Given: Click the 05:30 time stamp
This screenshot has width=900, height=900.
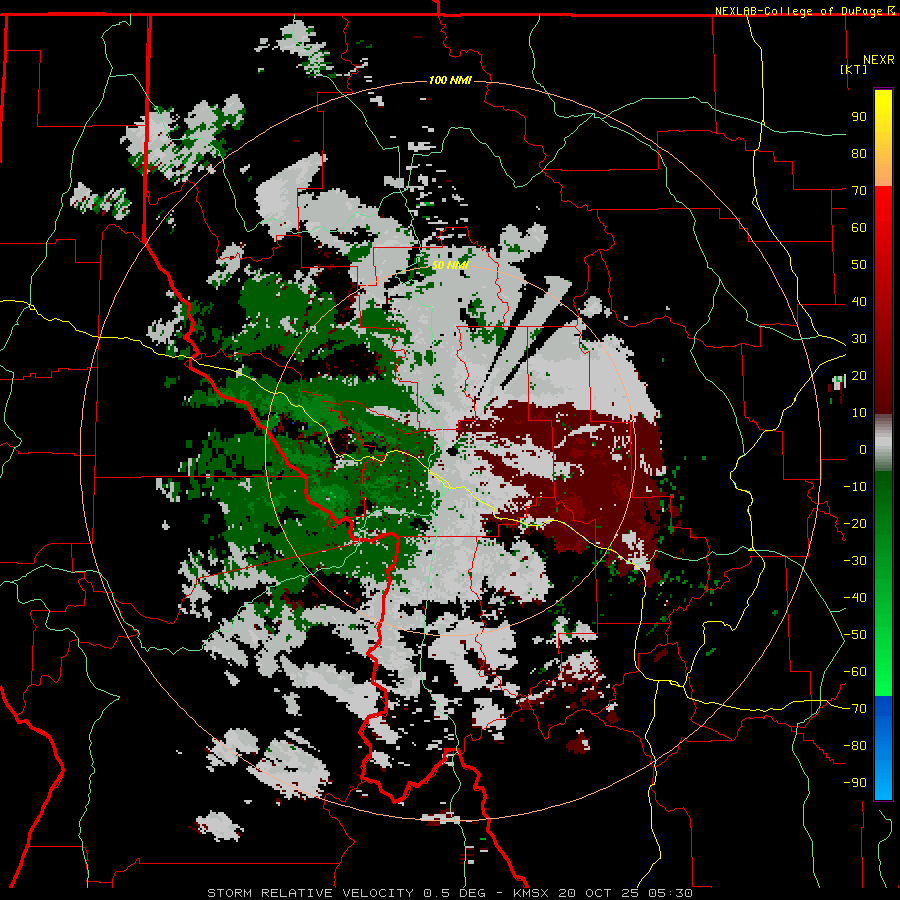Looking at the screenshot, I should (670, 893).
